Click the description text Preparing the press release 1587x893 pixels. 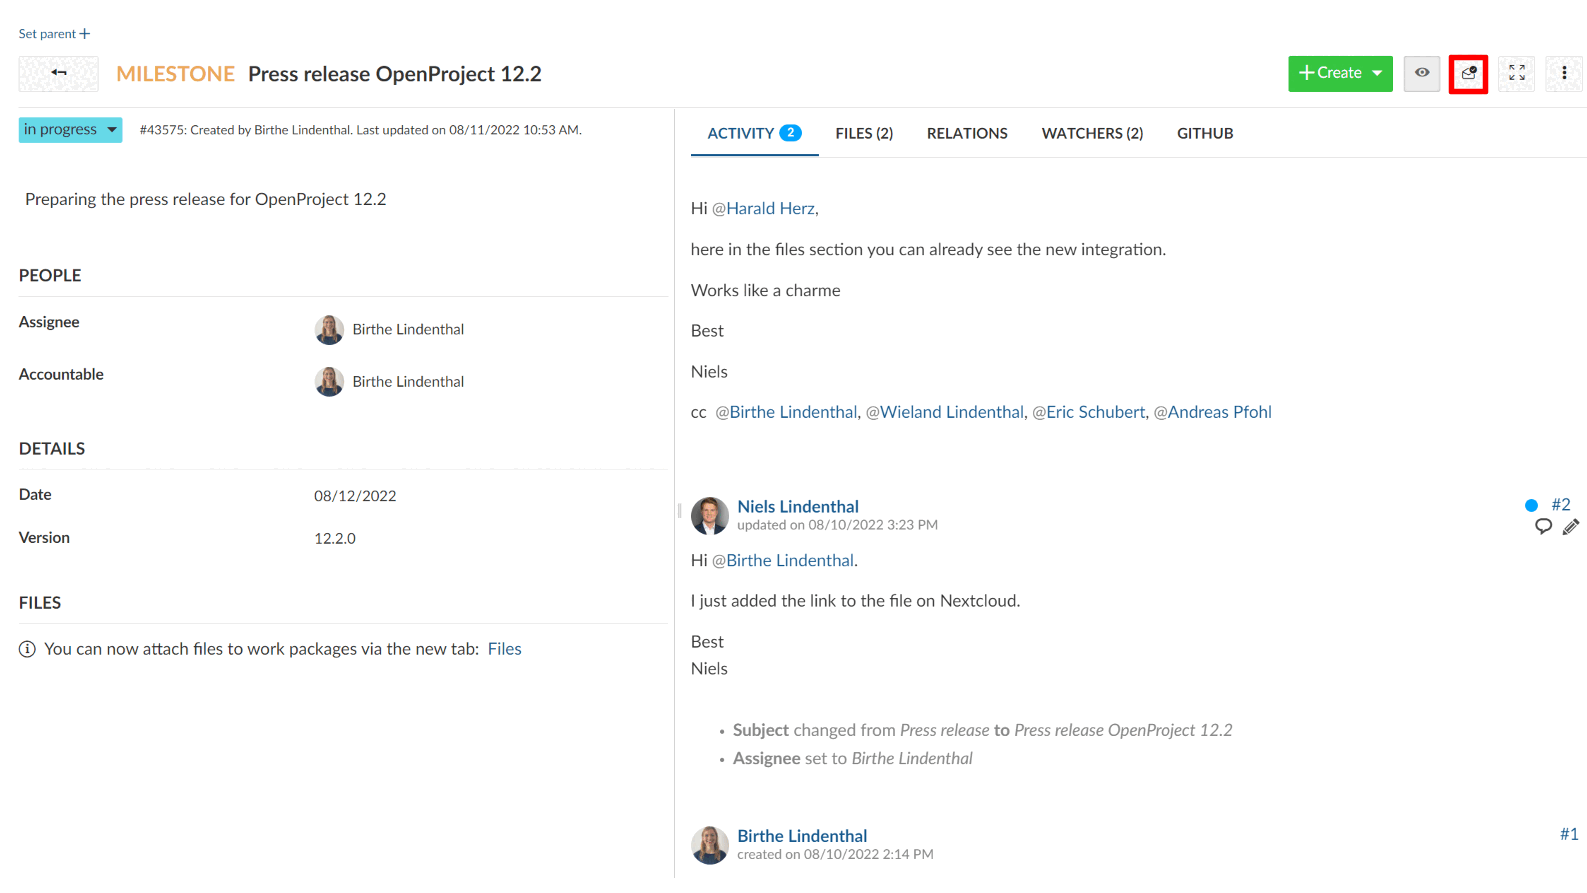tap(206, 199)
